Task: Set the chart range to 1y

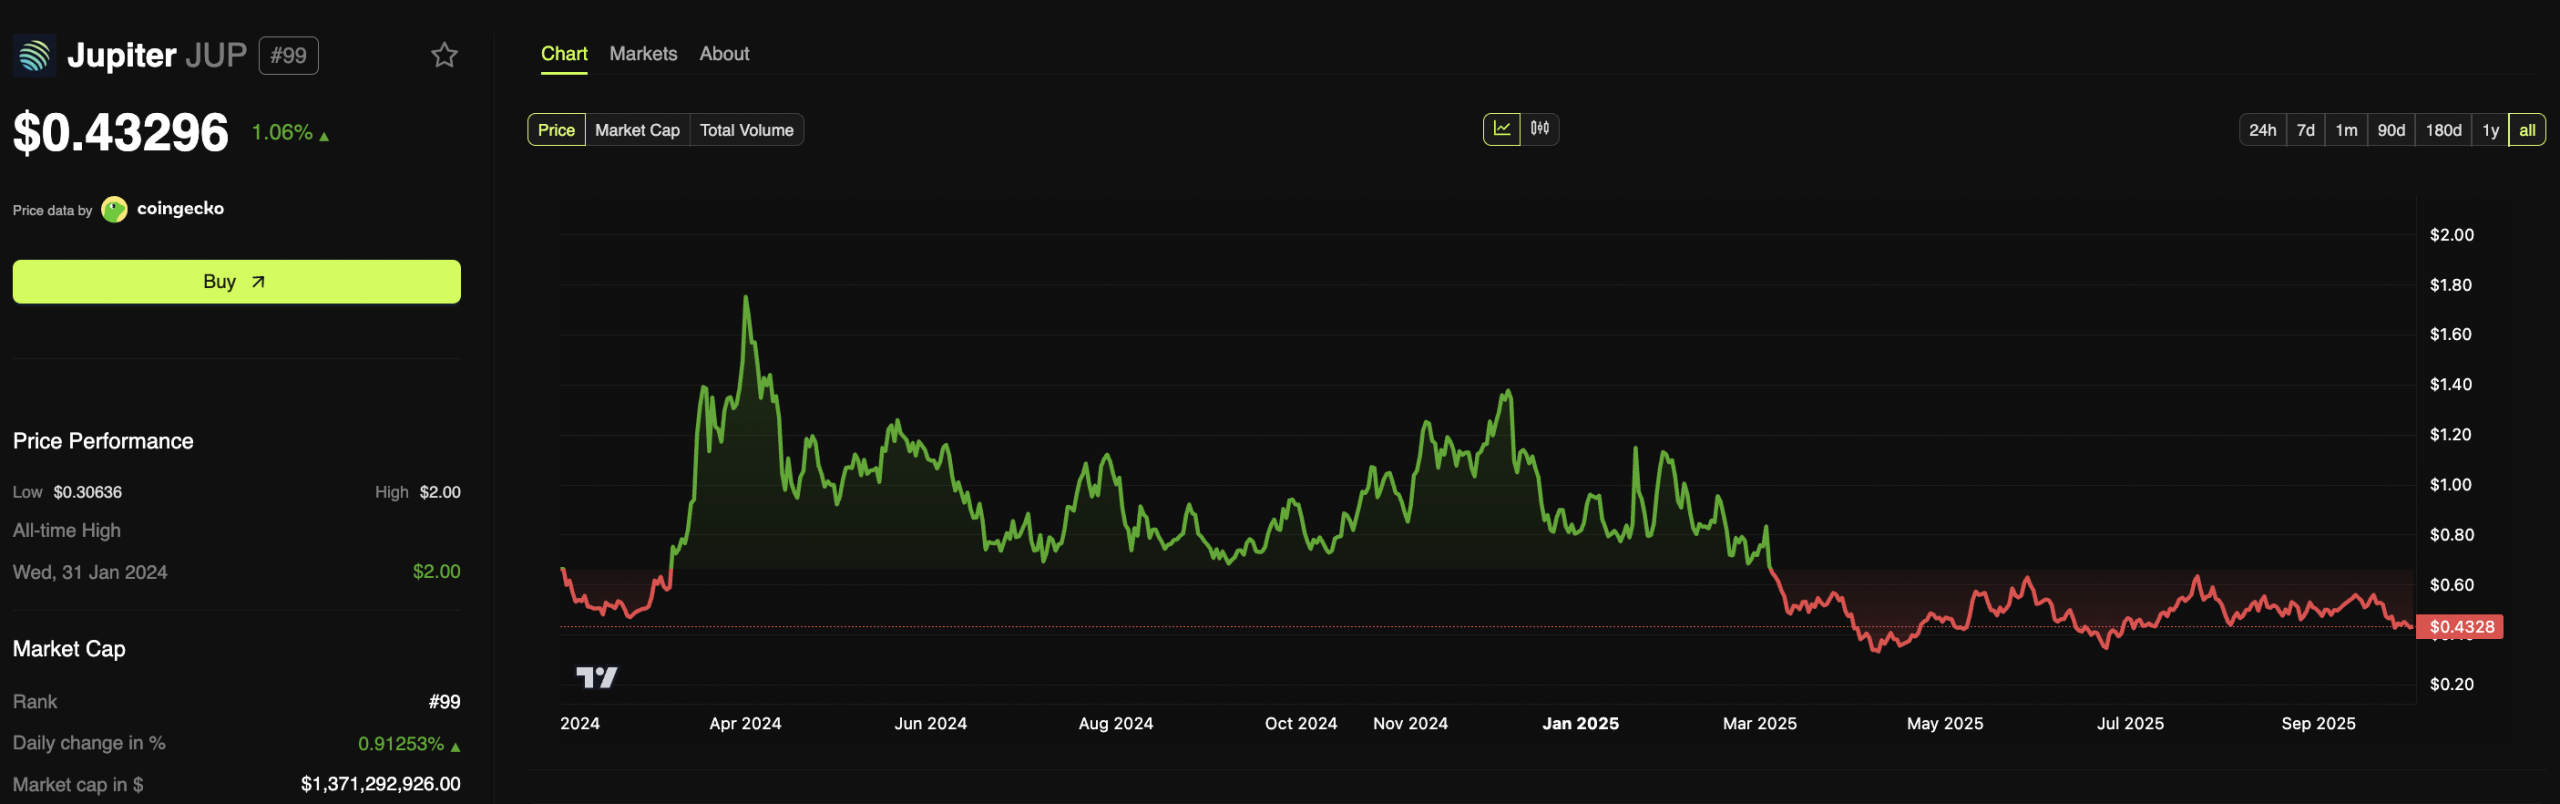Action: 2490,130
